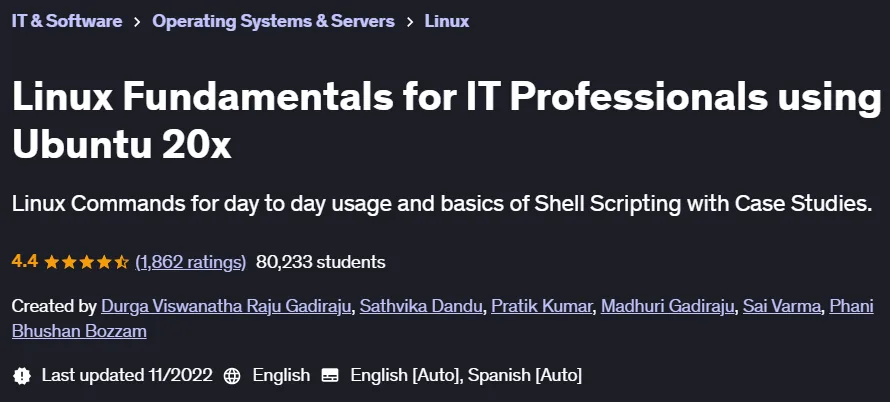Open instructor Pratik Kumar profile

pos(542,307)
